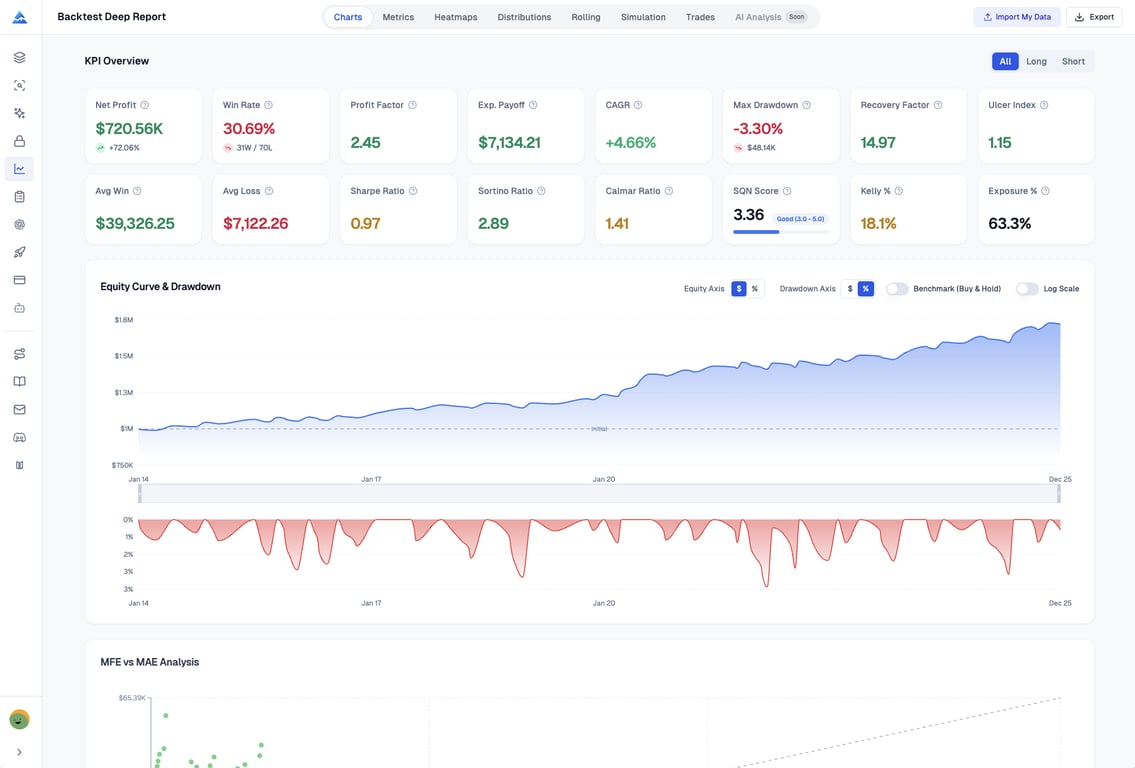Open the lock icon in sidebar

(19, 141)
